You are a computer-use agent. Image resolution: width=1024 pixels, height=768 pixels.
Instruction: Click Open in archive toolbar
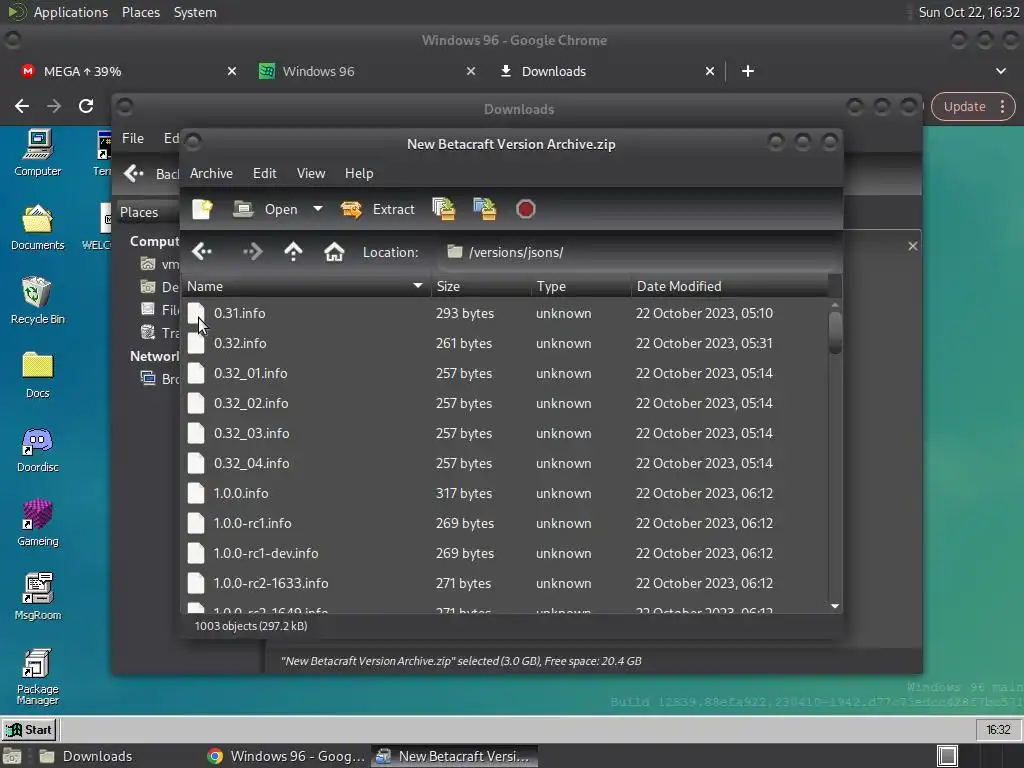pyautogui.click(x=265, y=209)
